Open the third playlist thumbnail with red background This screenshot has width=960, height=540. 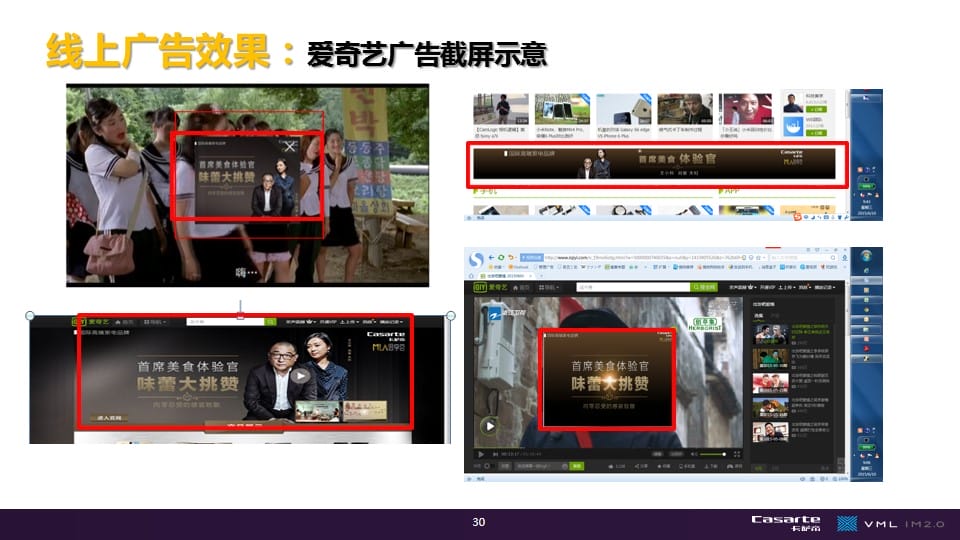[x=770, y=384]
